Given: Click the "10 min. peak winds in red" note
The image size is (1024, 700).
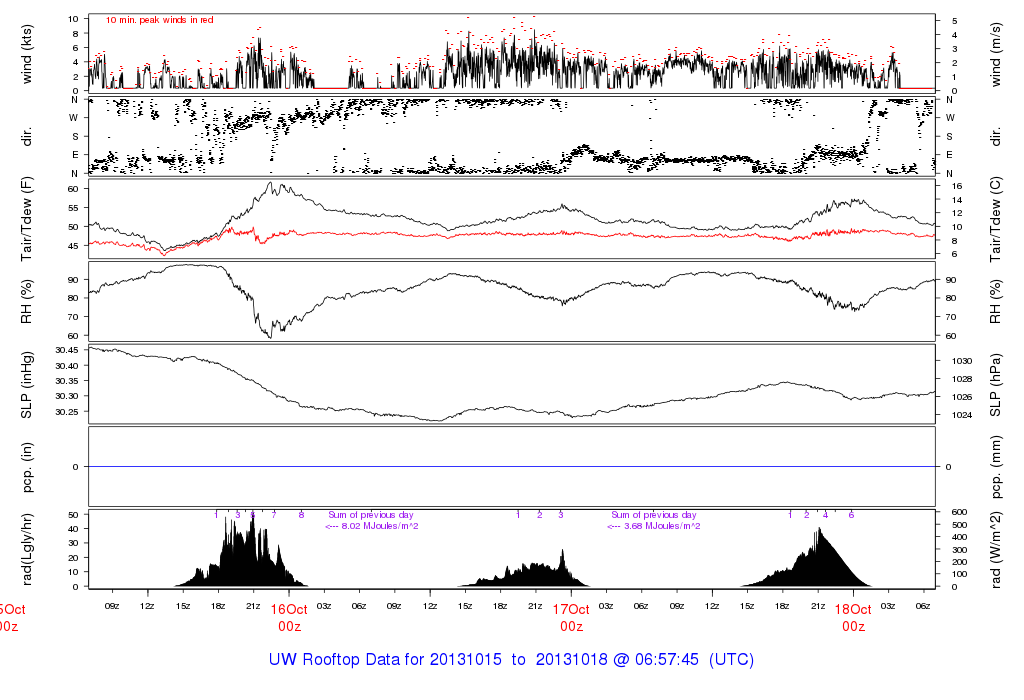Looking at the screenshot, I should pyautogui.click(x=159, y=20).
